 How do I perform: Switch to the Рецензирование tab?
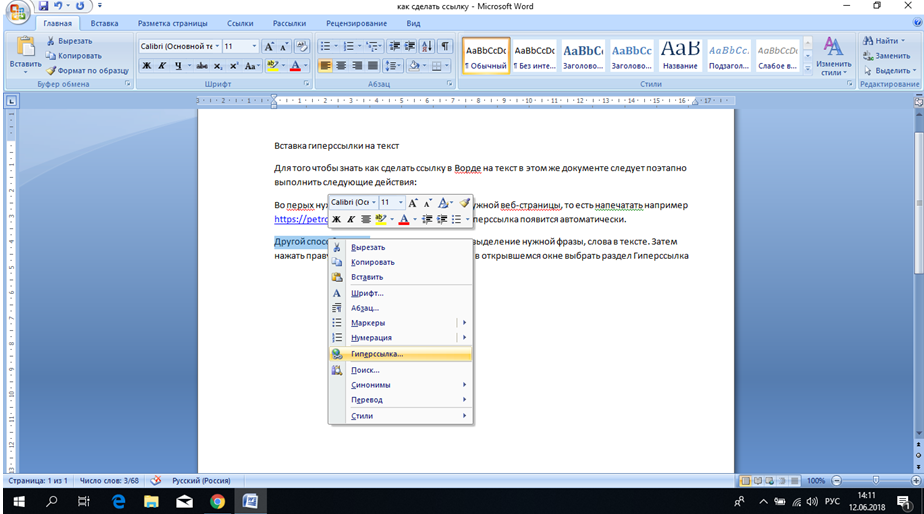click(357, 24)
